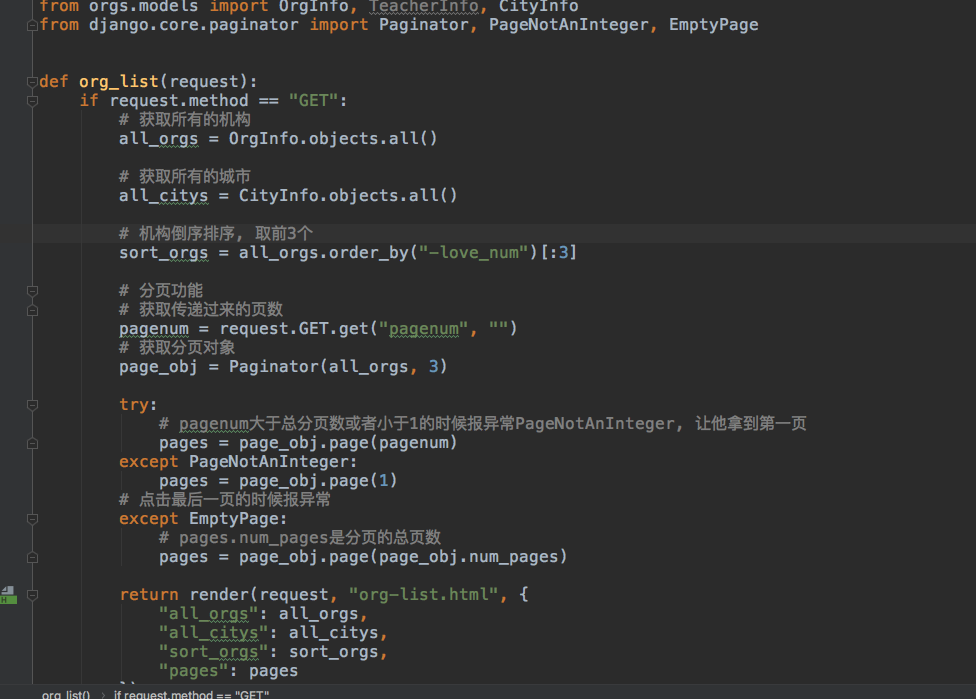Click the "pages" dictionary key
This screenshot has height=699, width=976.
[194, 671]
